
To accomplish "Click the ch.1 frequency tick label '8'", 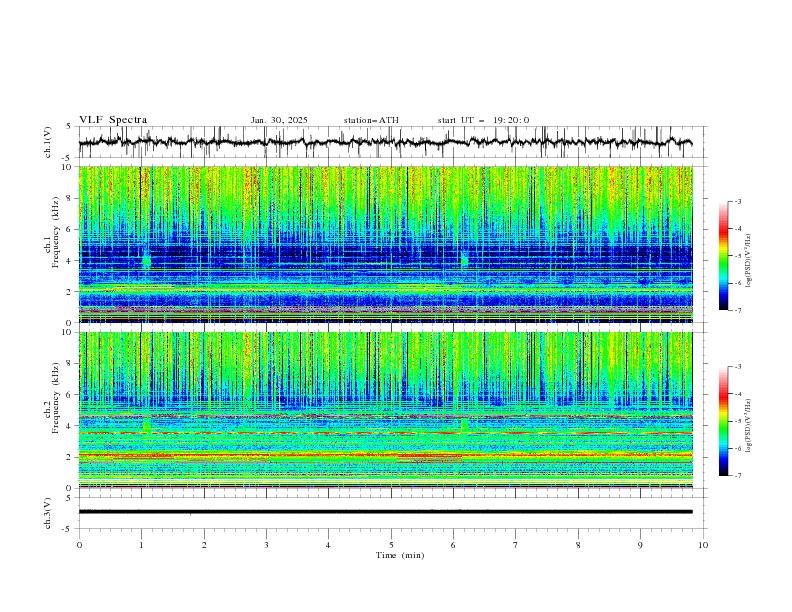I will tap(70, 198).
